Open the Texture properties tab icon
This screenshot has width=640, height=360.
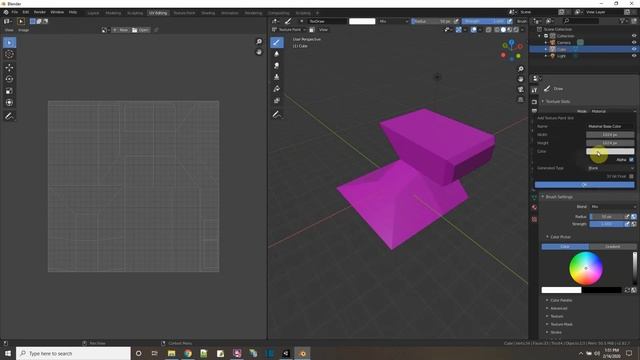534,220
